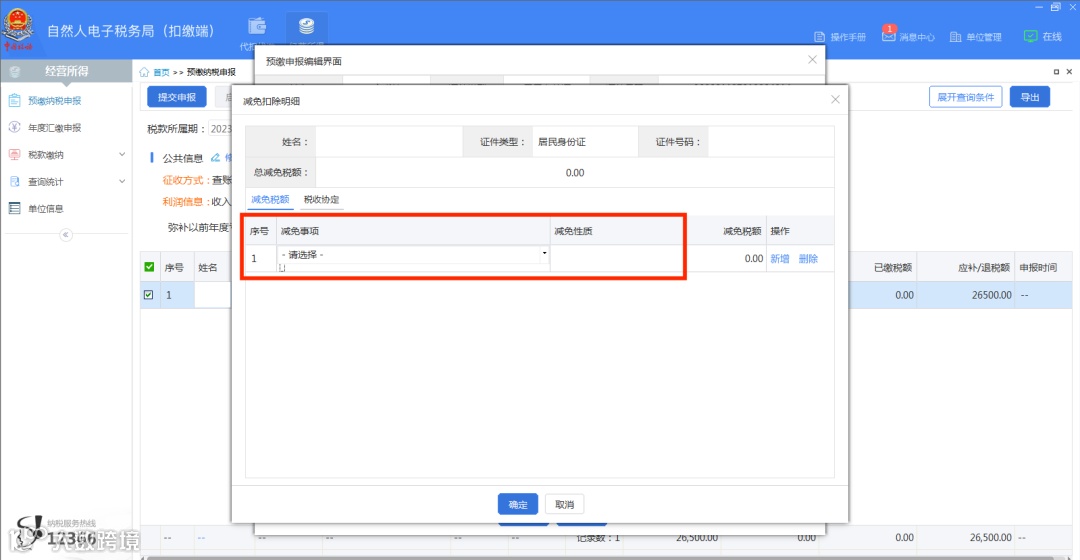Click the edit pencil icon beside 公共信息
The width and height of the screenshot is (1080, 560).
[x=216, y=158]
